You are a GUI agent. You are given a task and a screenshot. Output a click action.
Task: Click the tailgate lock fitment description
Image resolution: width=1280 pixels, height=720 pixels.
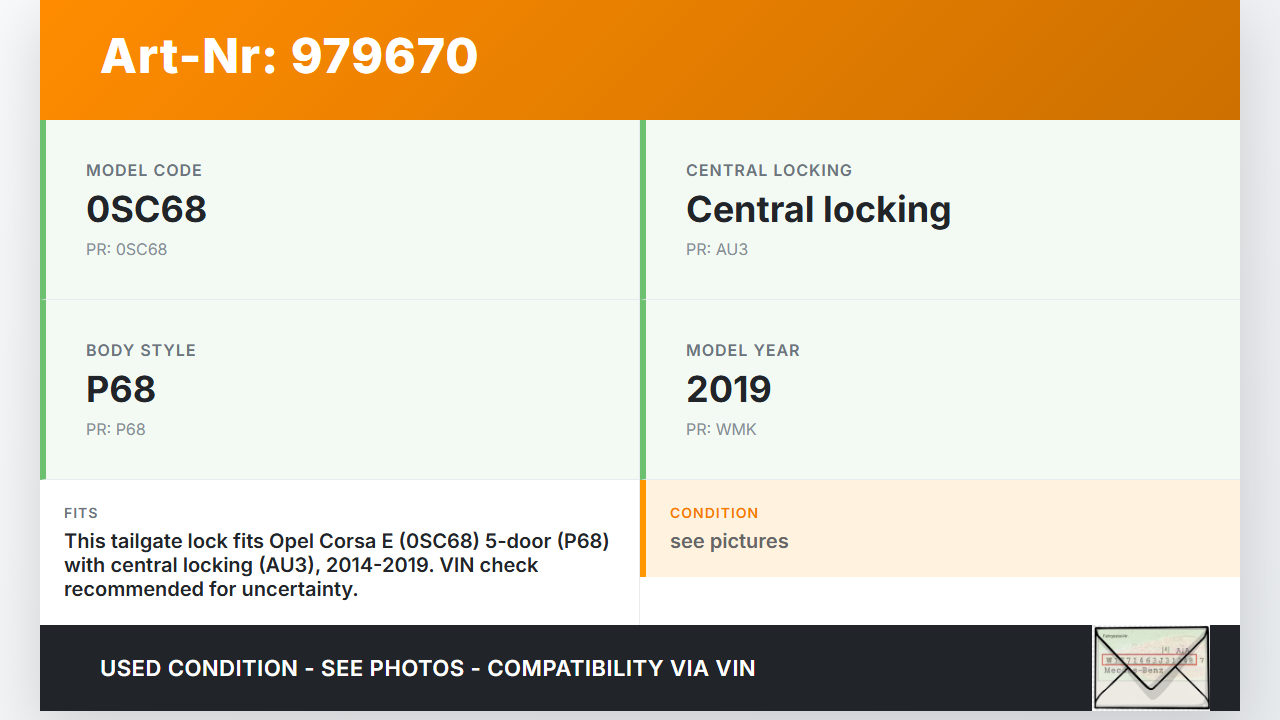[x=336, y=565]
